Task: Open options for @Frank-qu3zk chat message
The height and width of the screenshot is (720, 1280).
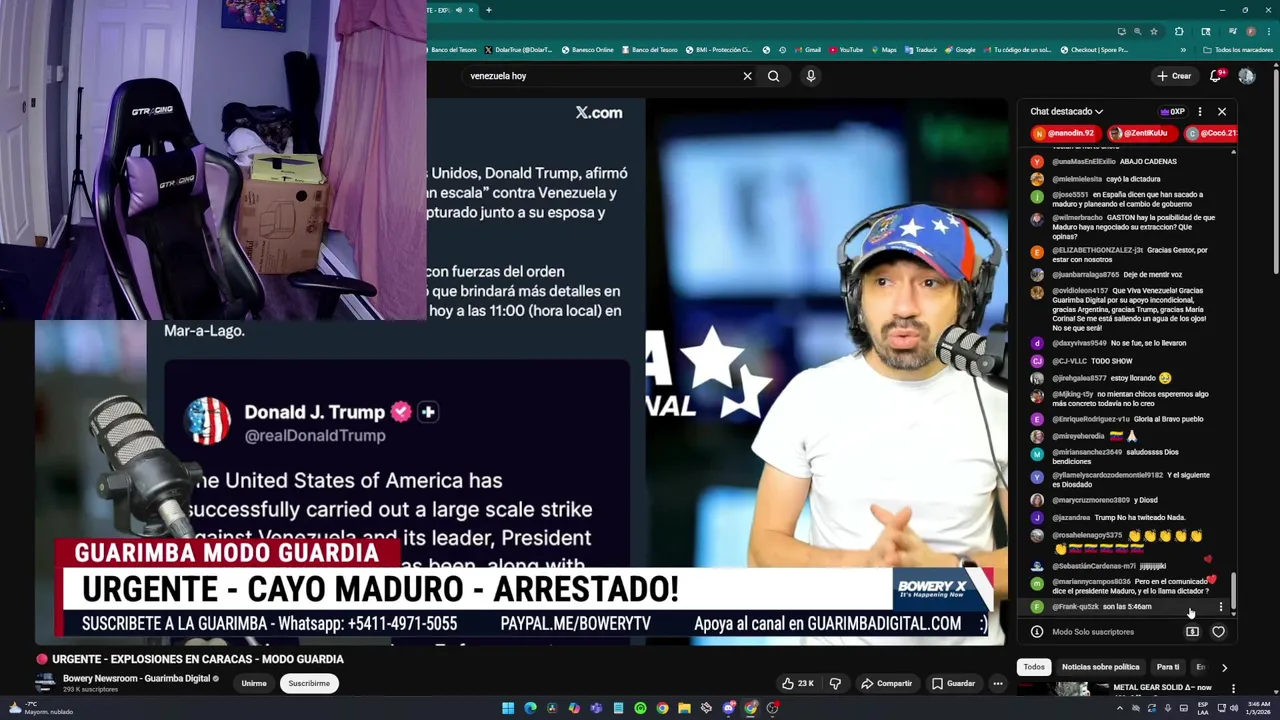Action: (x=1220, y=607)
